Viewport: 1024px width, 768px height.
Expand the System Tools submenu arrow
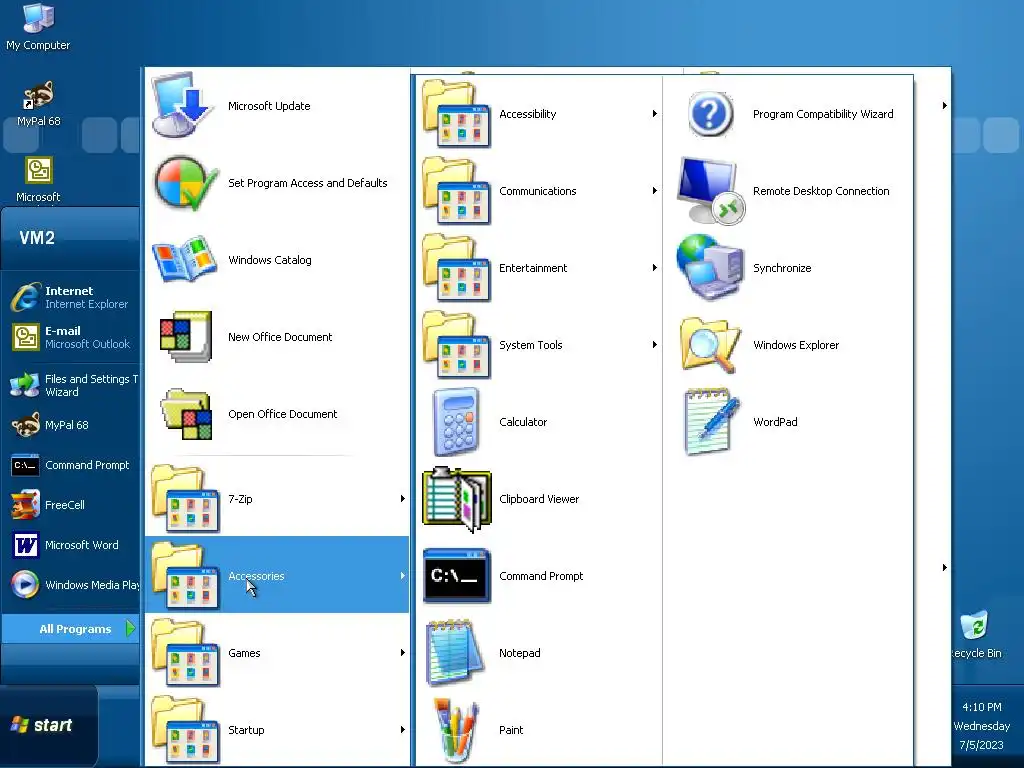[654, 345]
